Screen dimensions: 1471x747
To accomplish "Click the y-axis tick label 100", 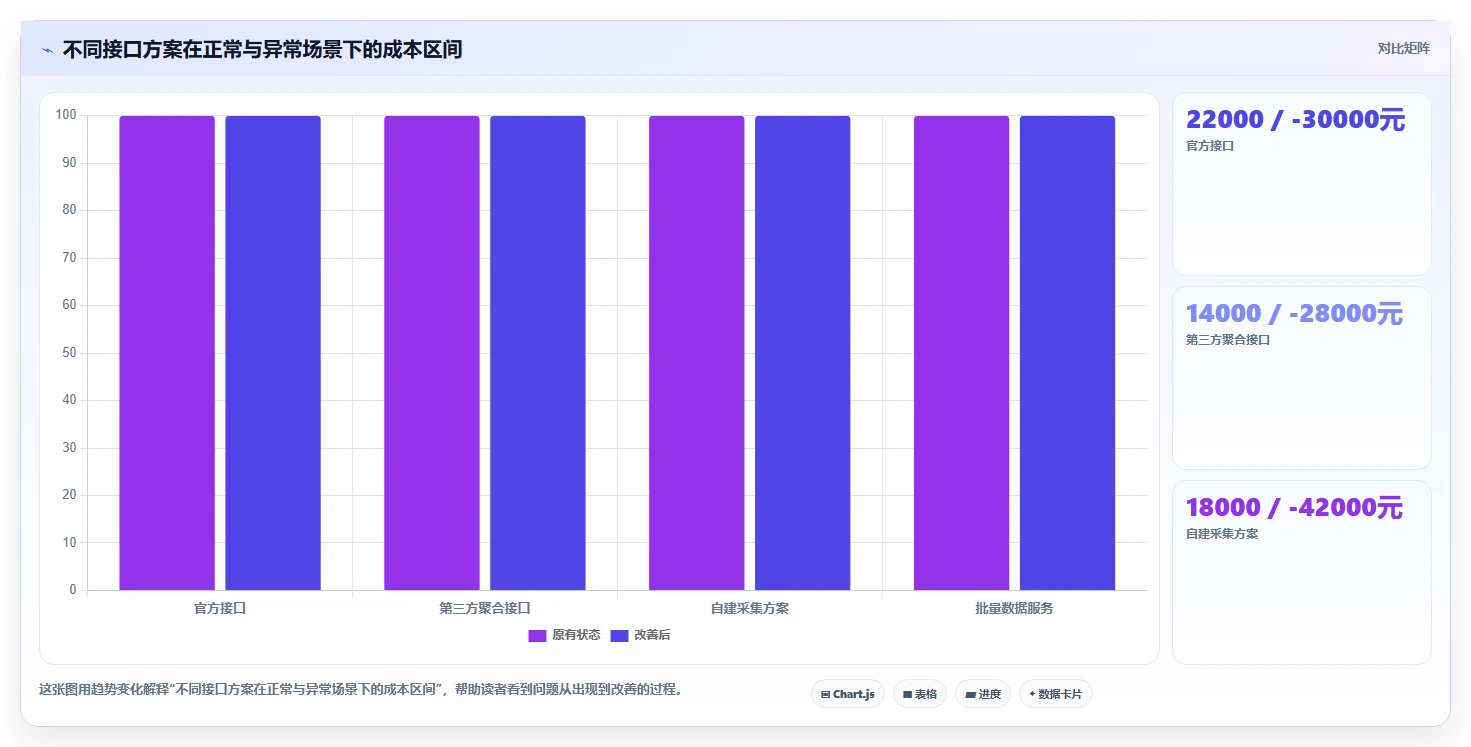I will tap(66, 115).
